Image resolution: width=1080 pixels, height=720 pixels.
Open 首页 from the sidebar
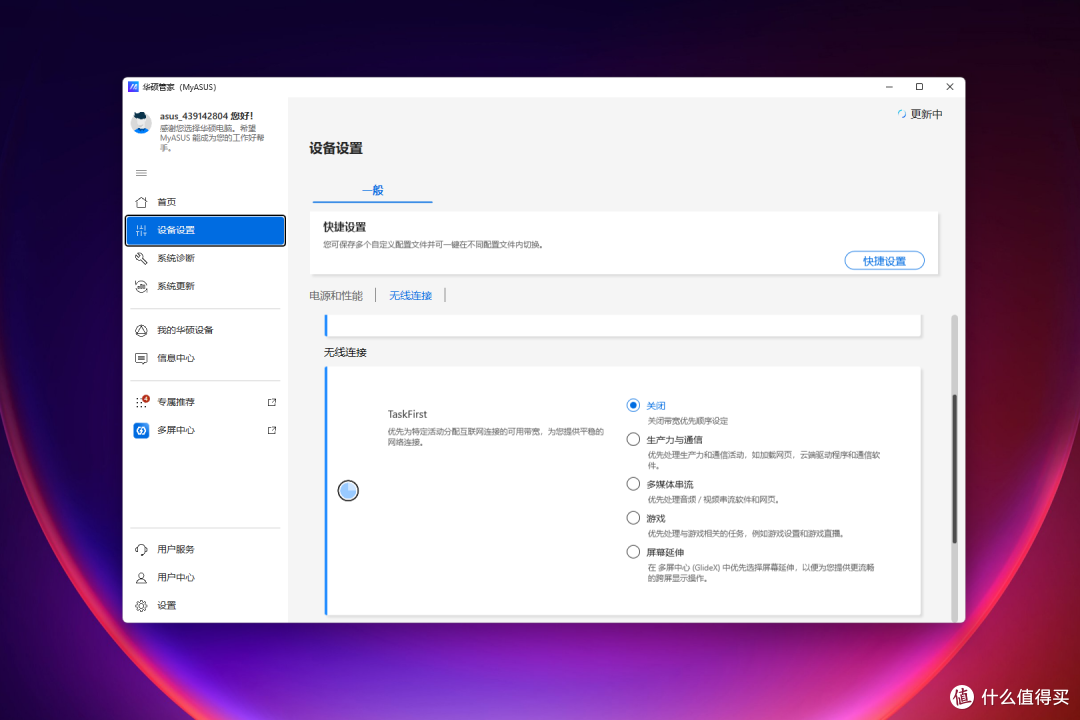(205, 202)
